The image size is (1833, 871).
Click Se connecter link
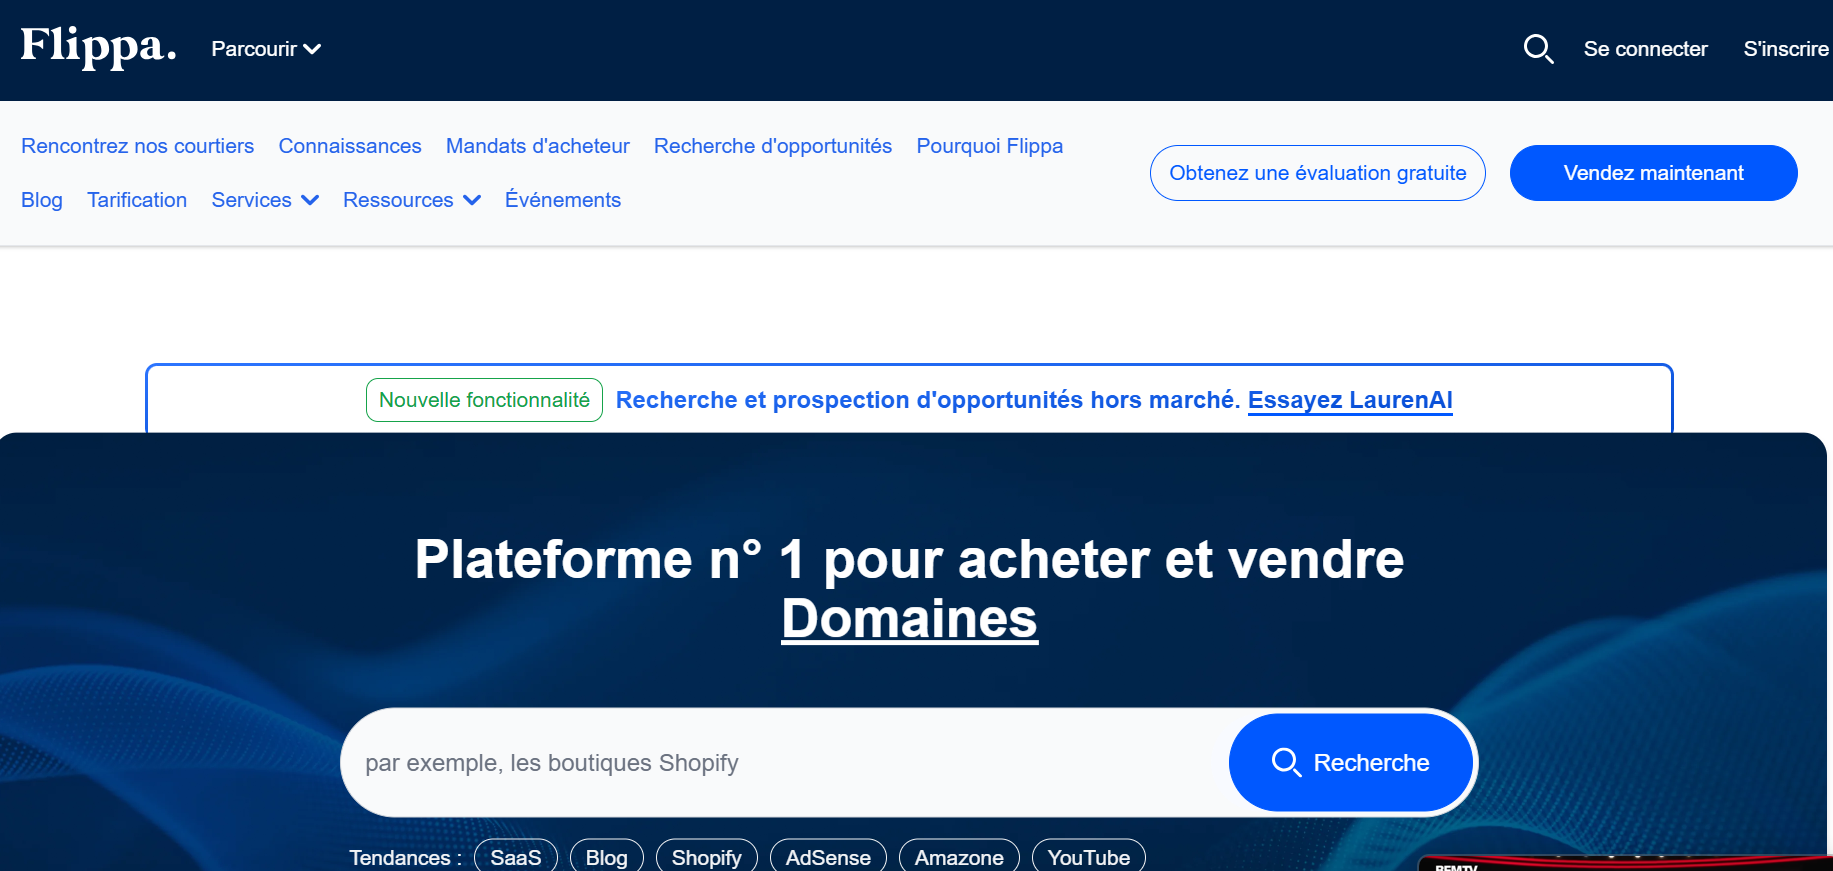click(x=1645, y=49)
